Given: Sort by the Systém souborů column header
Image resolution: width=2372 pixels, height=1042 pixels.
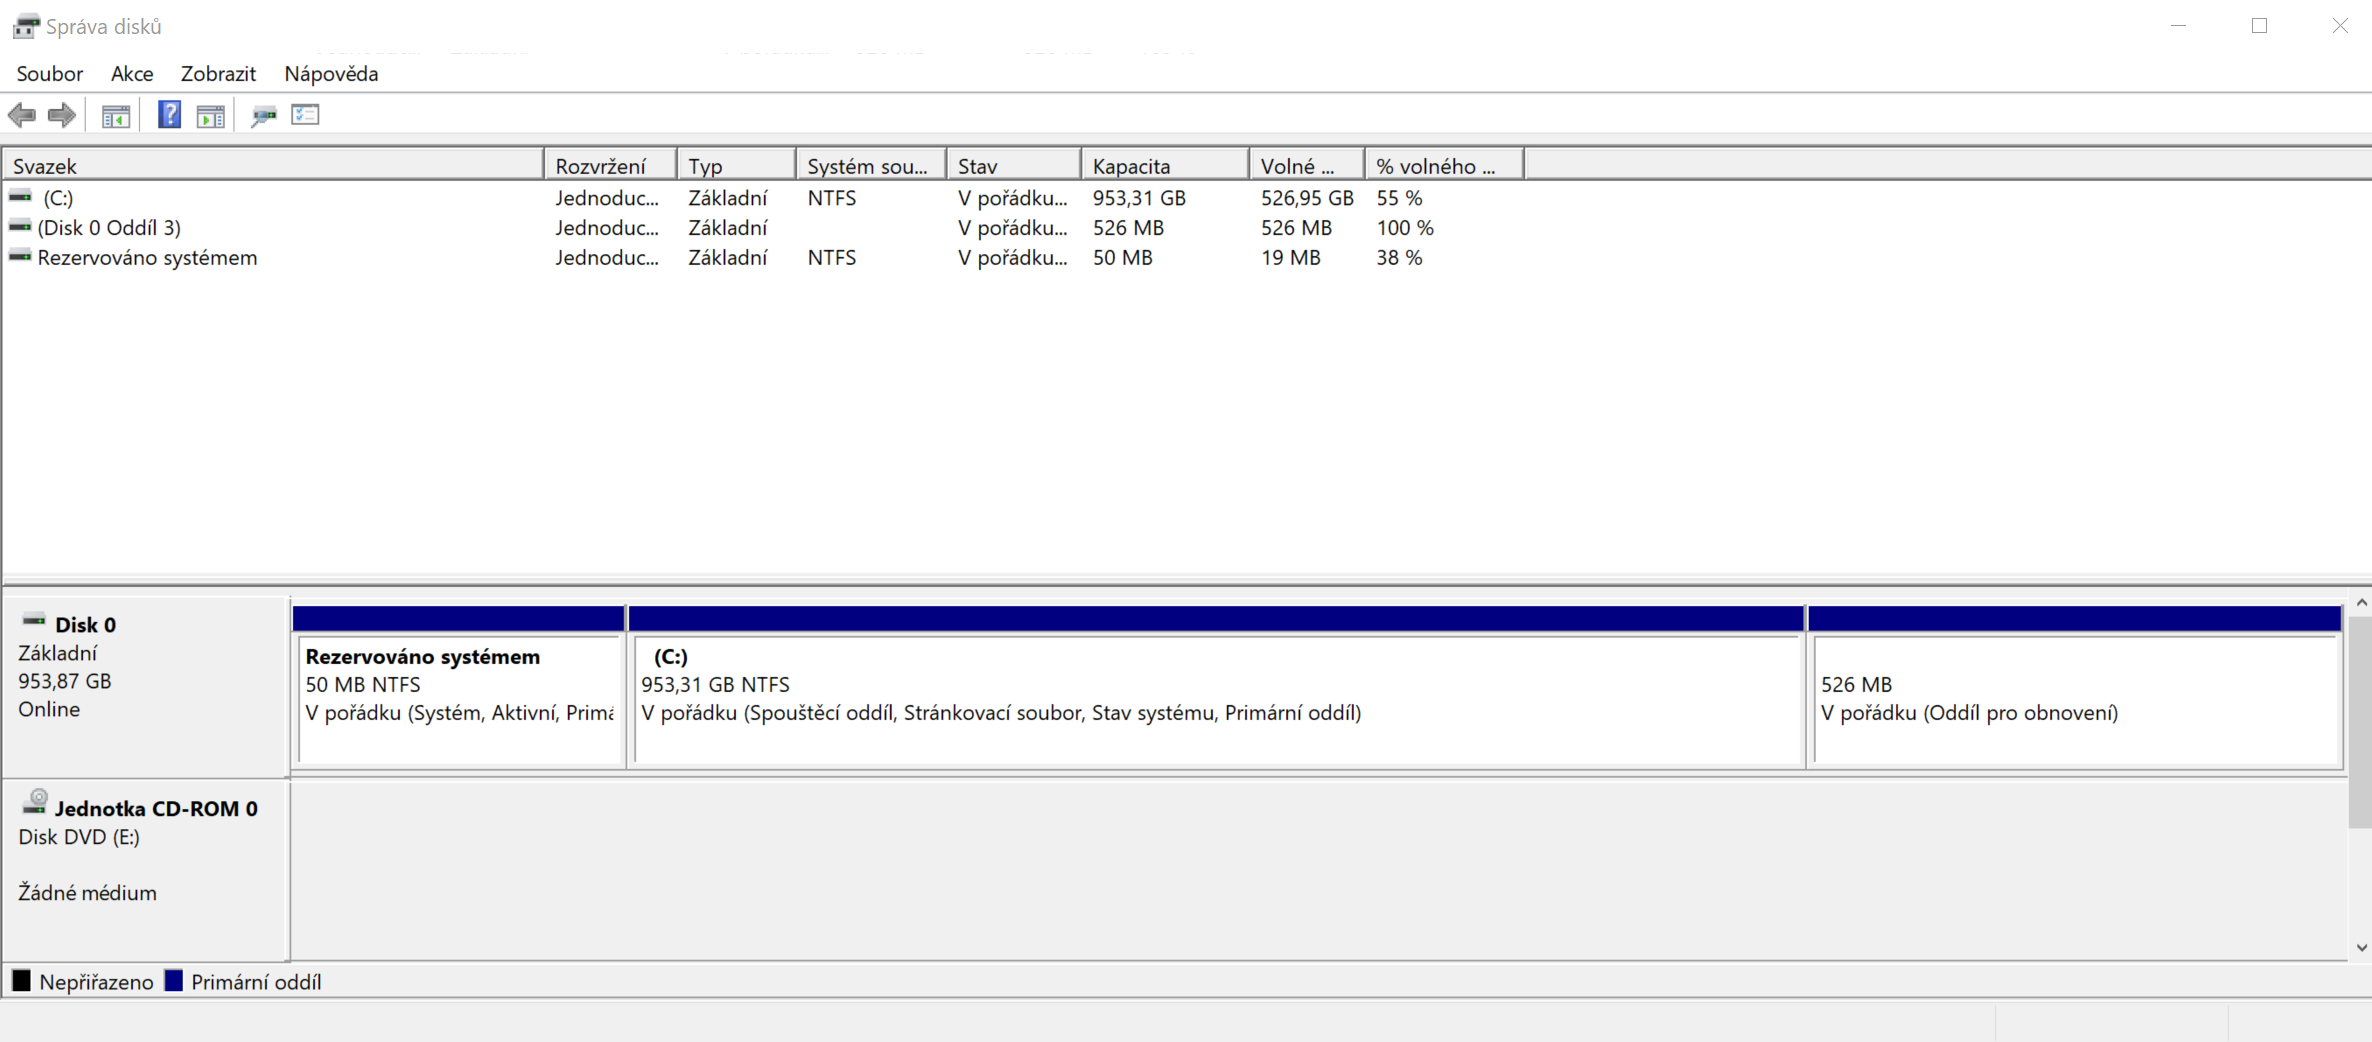Looking at the screenshot, I should click(871, 166).
